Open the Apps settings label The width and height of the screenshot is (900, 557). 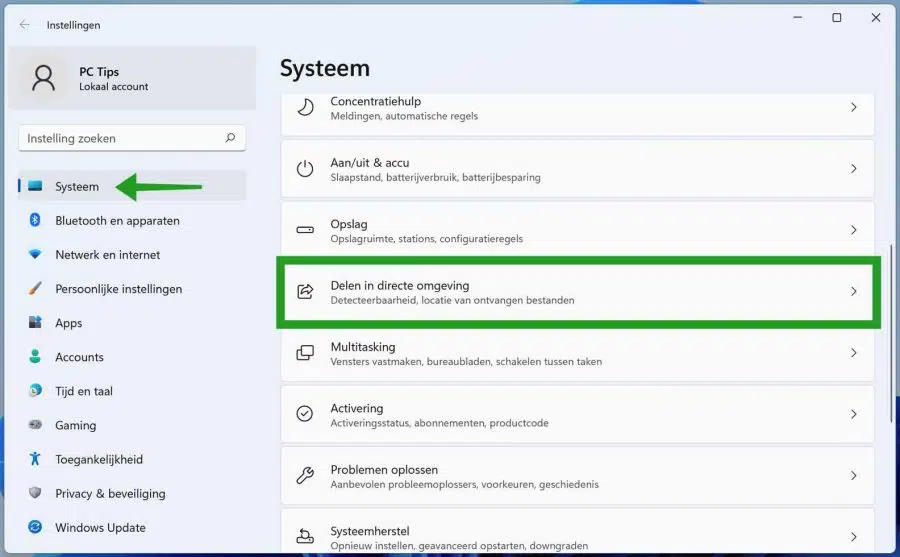point(68,323)
